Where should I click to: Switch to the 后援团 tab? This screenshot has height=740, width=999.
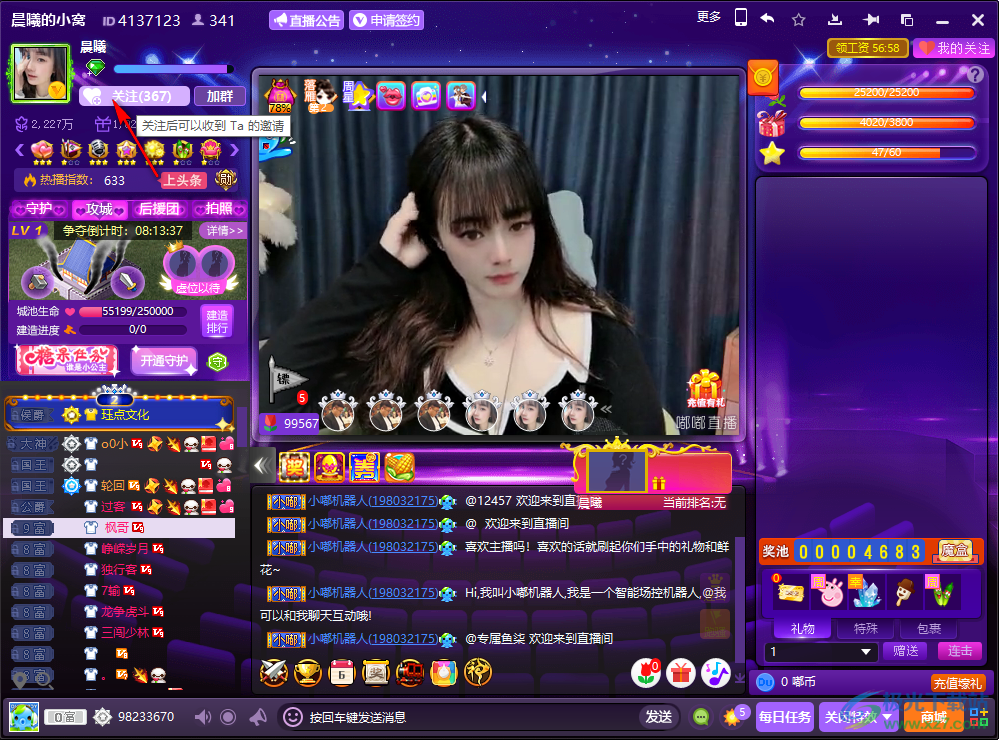click(x=159, y=208)
